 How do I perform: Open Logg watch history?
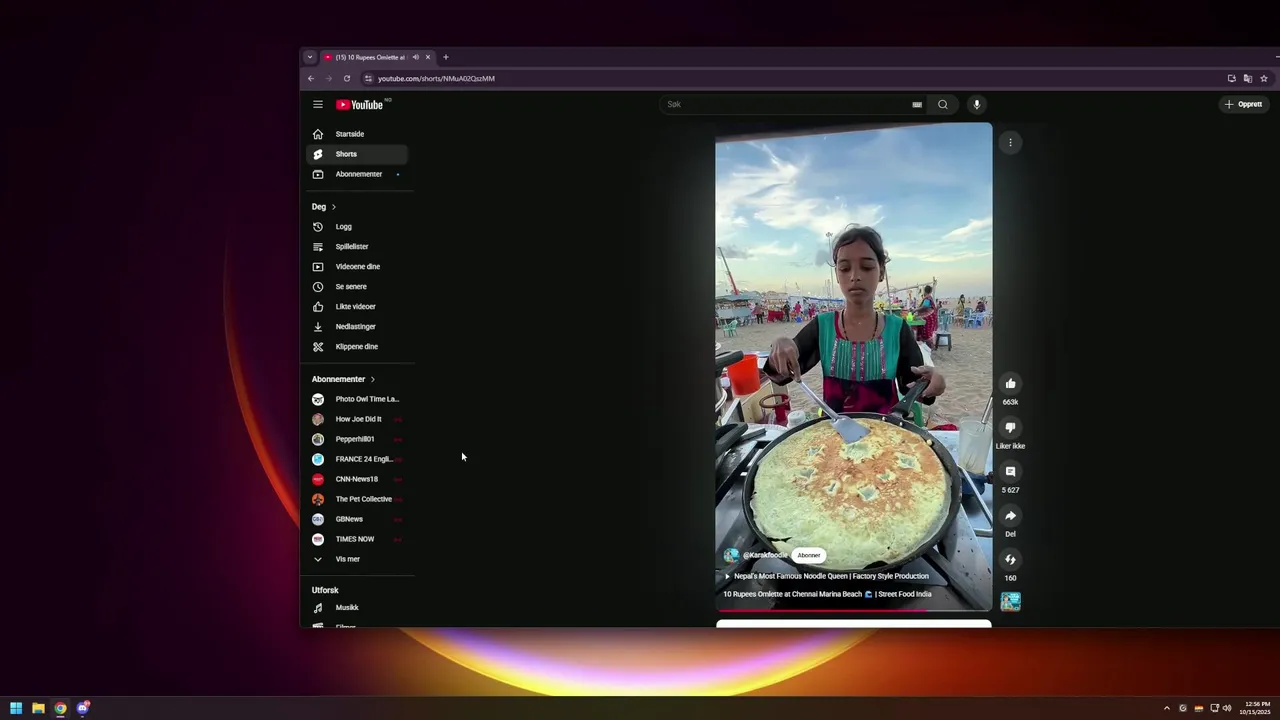point(357,226)
